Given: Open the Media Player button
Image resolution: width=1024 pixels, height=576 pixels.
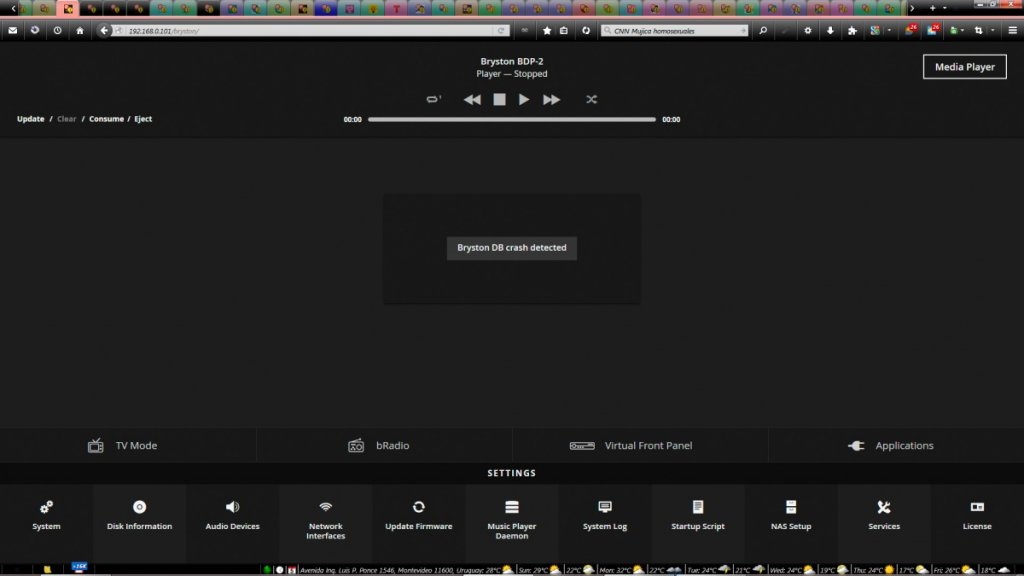Looking at the screenshot, I should [964, 67].
